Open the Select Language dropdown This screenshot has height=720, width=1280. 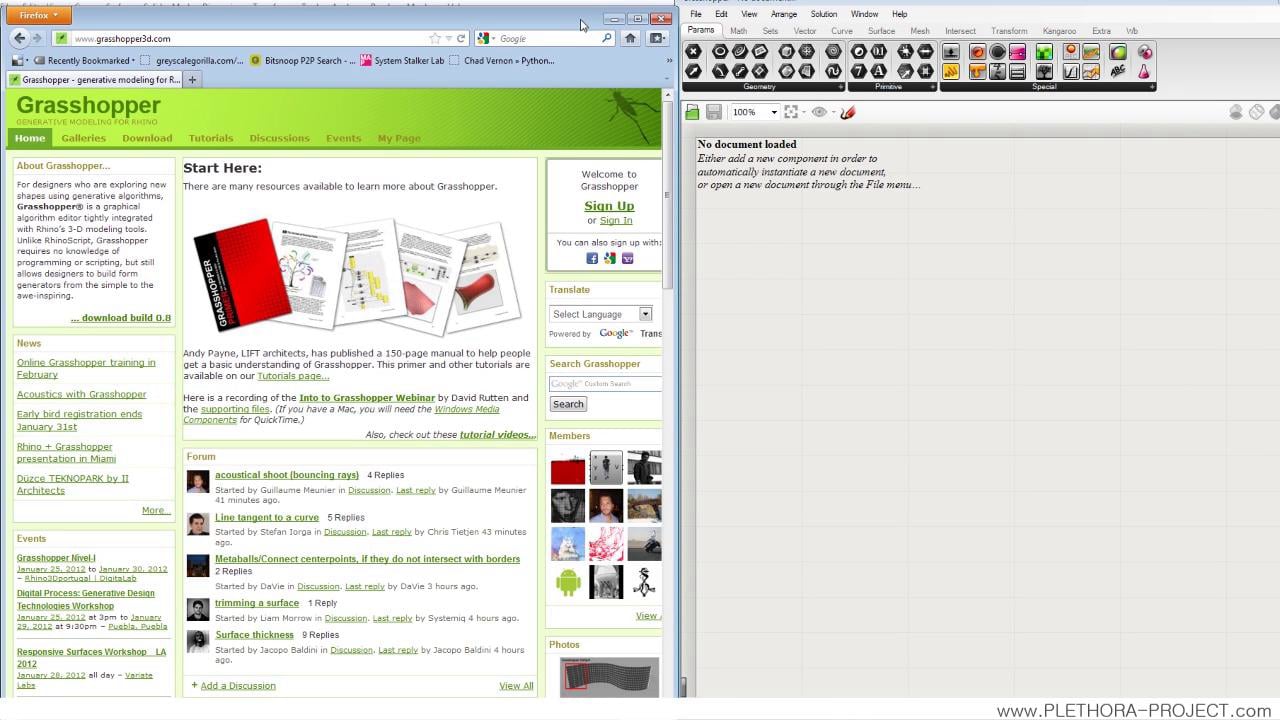[600, 314]
